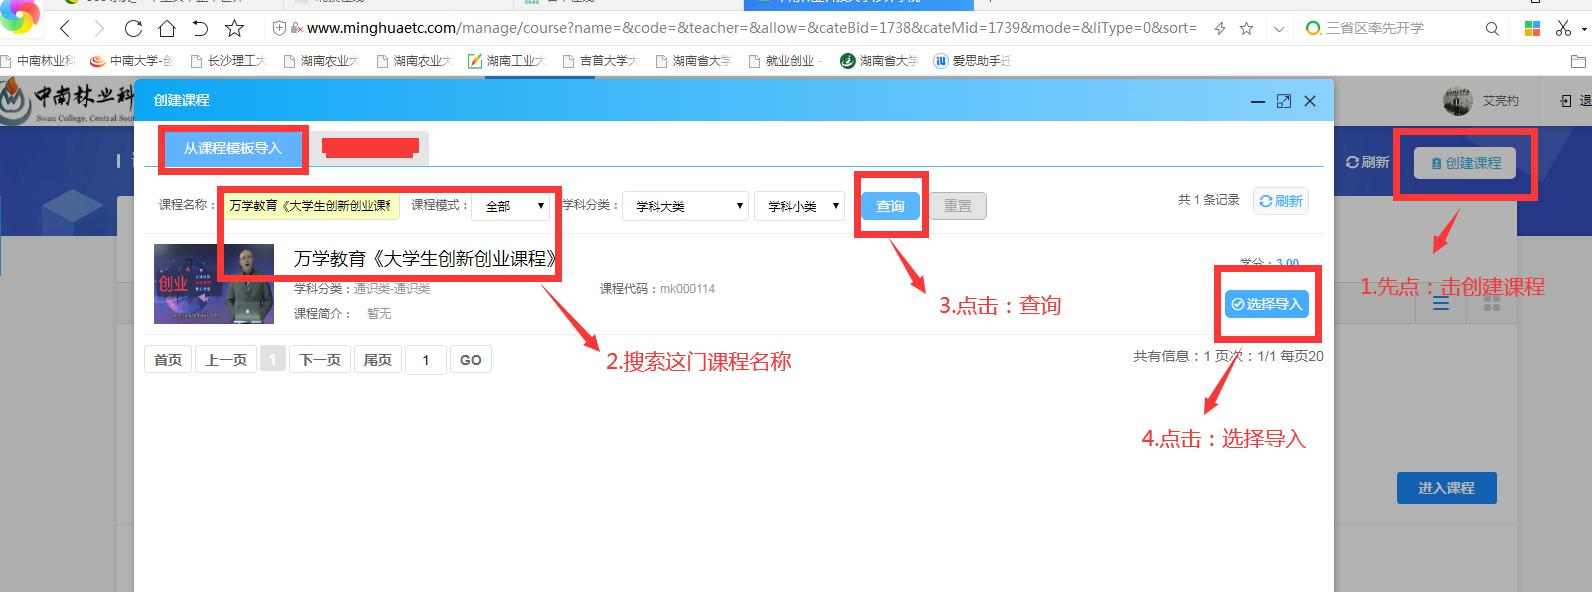The width and height of the screenshot is (1592, 592).
Task: Select the 从课程模板导入 tab
Action: pyautogui.click(x=232, y=148)
